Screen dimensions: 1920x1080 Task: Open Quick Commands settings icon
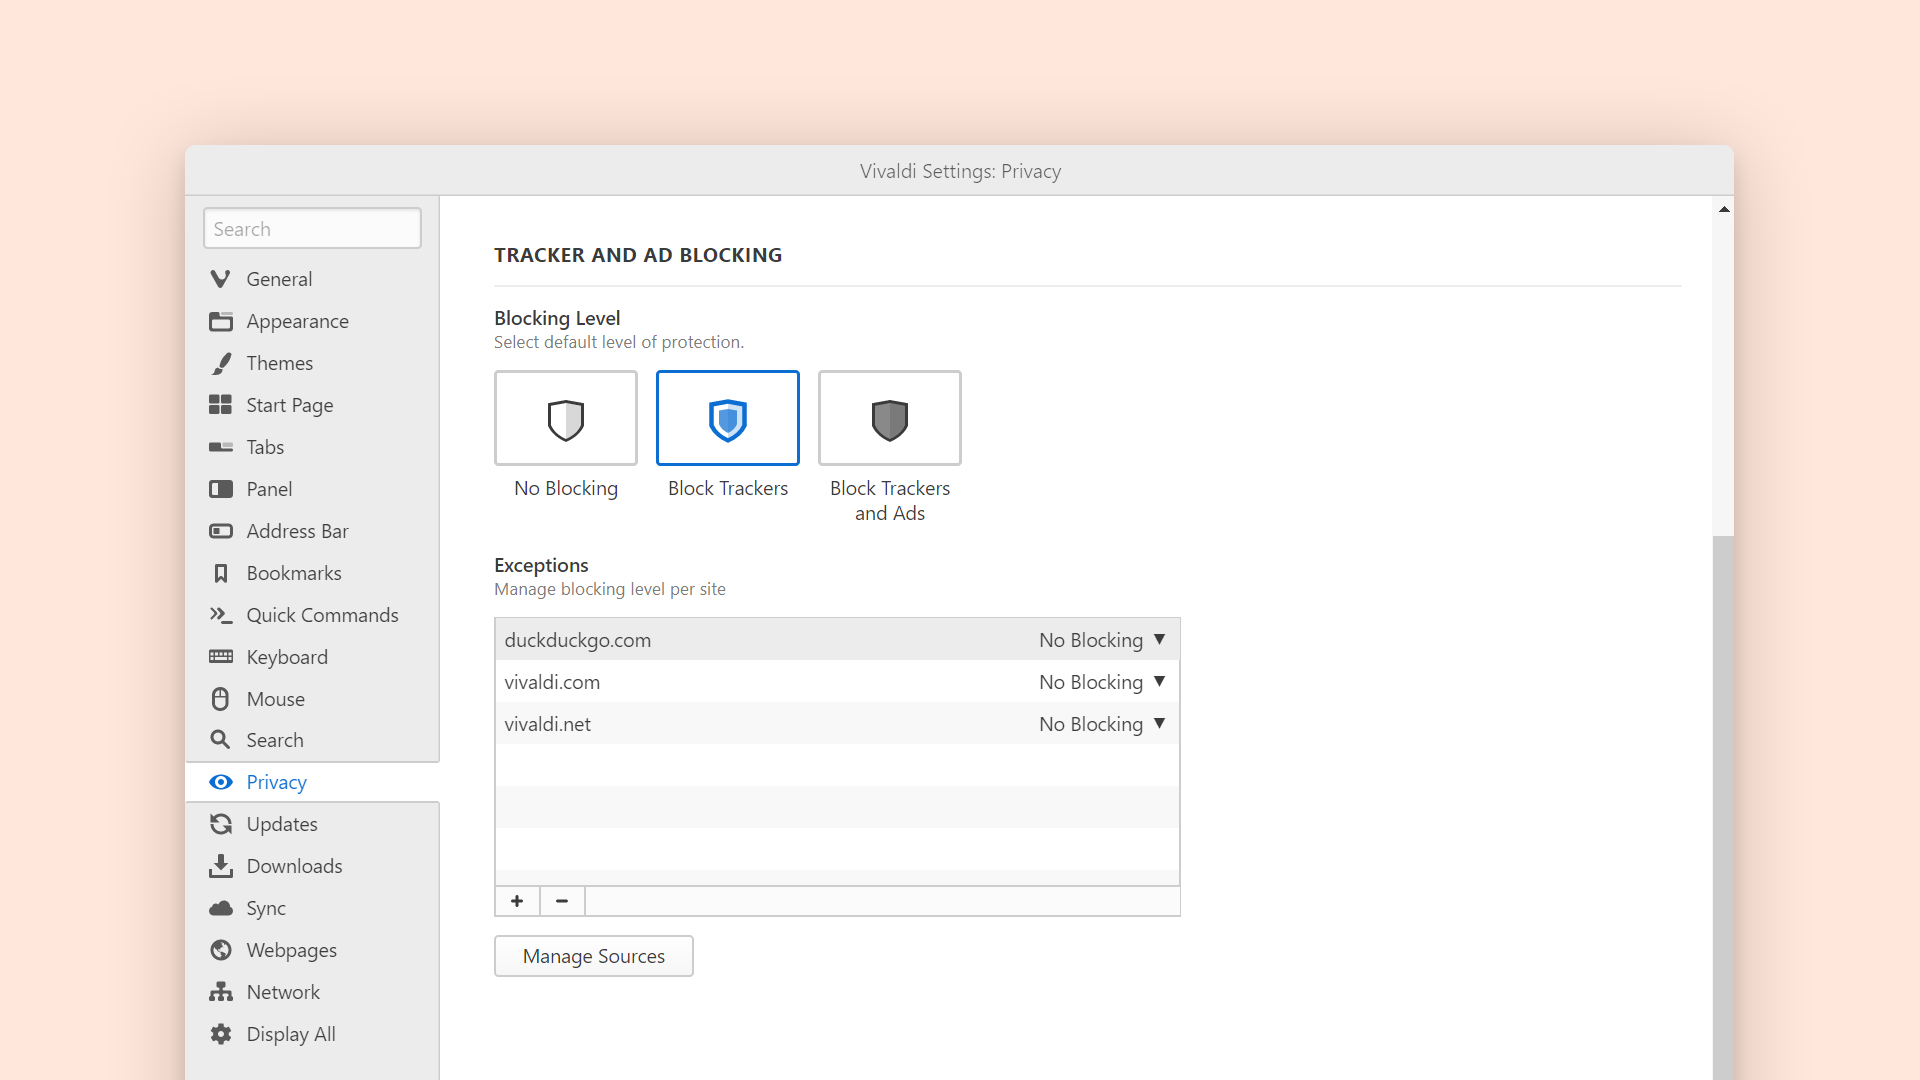tap(221, 615)
